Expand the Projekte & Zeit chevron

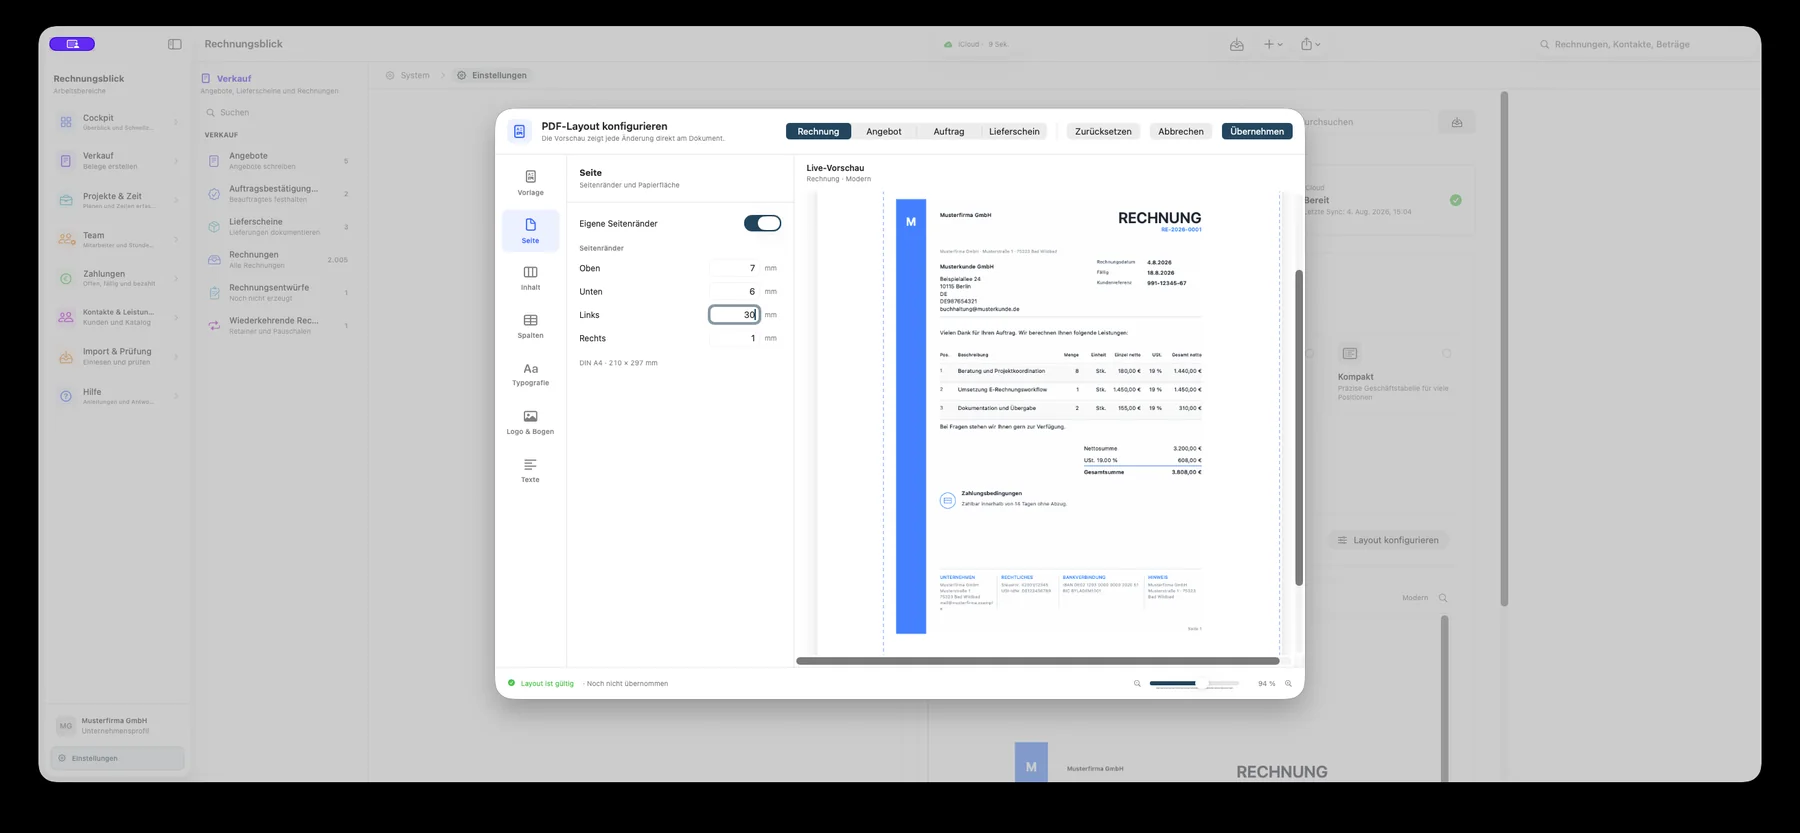[x=176, y=200]
